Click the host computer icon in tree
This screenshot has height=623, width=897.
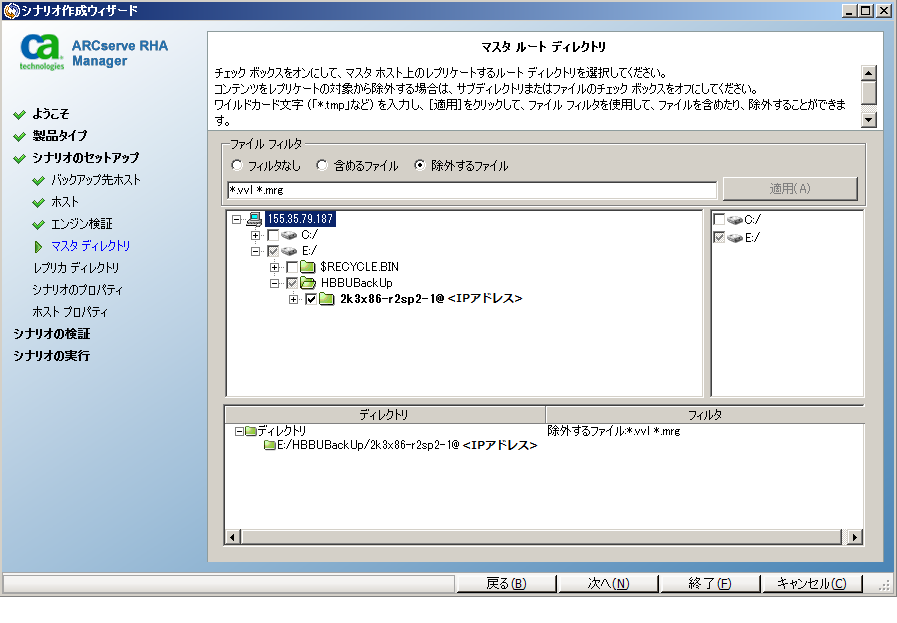click(x=254, y=219)
